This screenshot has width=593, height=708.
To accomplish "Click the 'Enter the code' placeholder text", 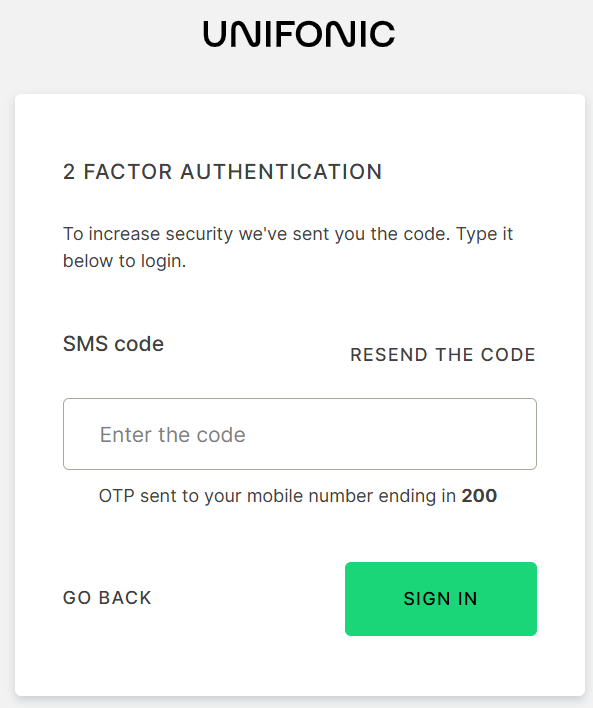I will [x=173, y=435].
